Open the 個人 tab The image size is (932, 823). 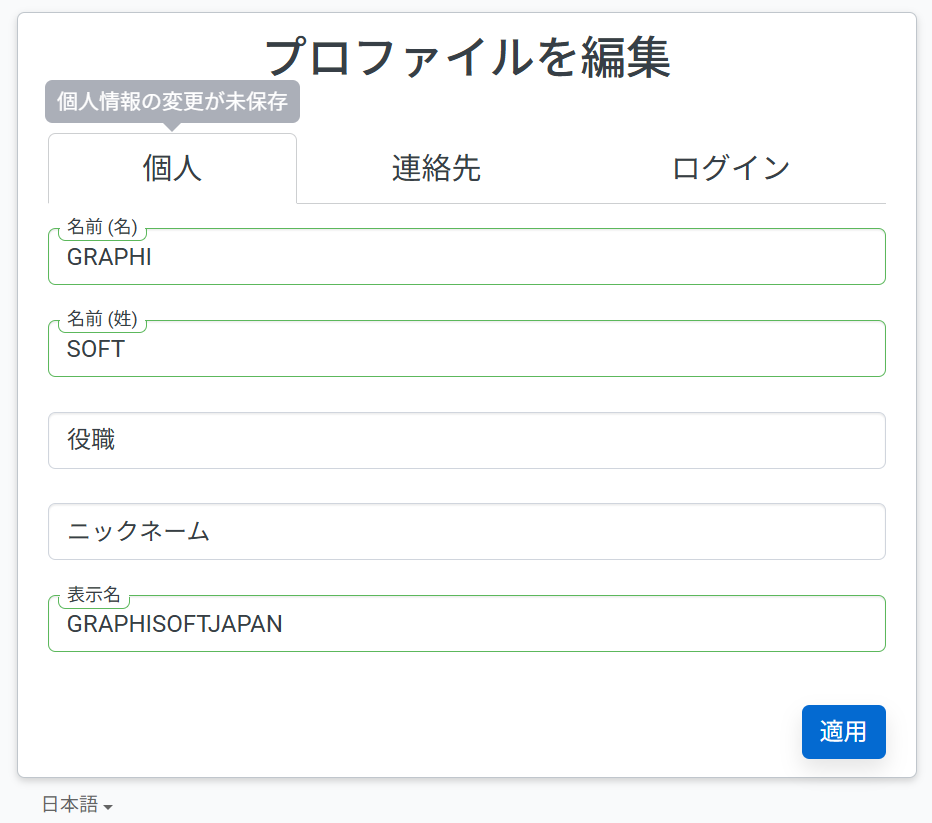coord(172,168)
